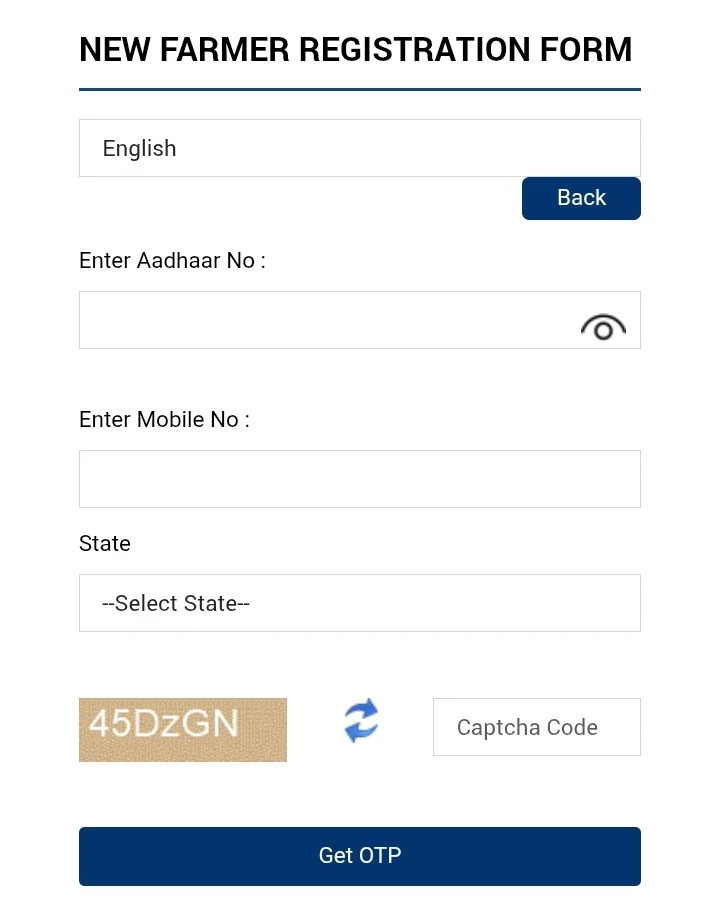Expand the Select State dropdown
Image resolution: width=720 pixels, height=912 pixels.
pyautogui.click(x=359, y=603)
